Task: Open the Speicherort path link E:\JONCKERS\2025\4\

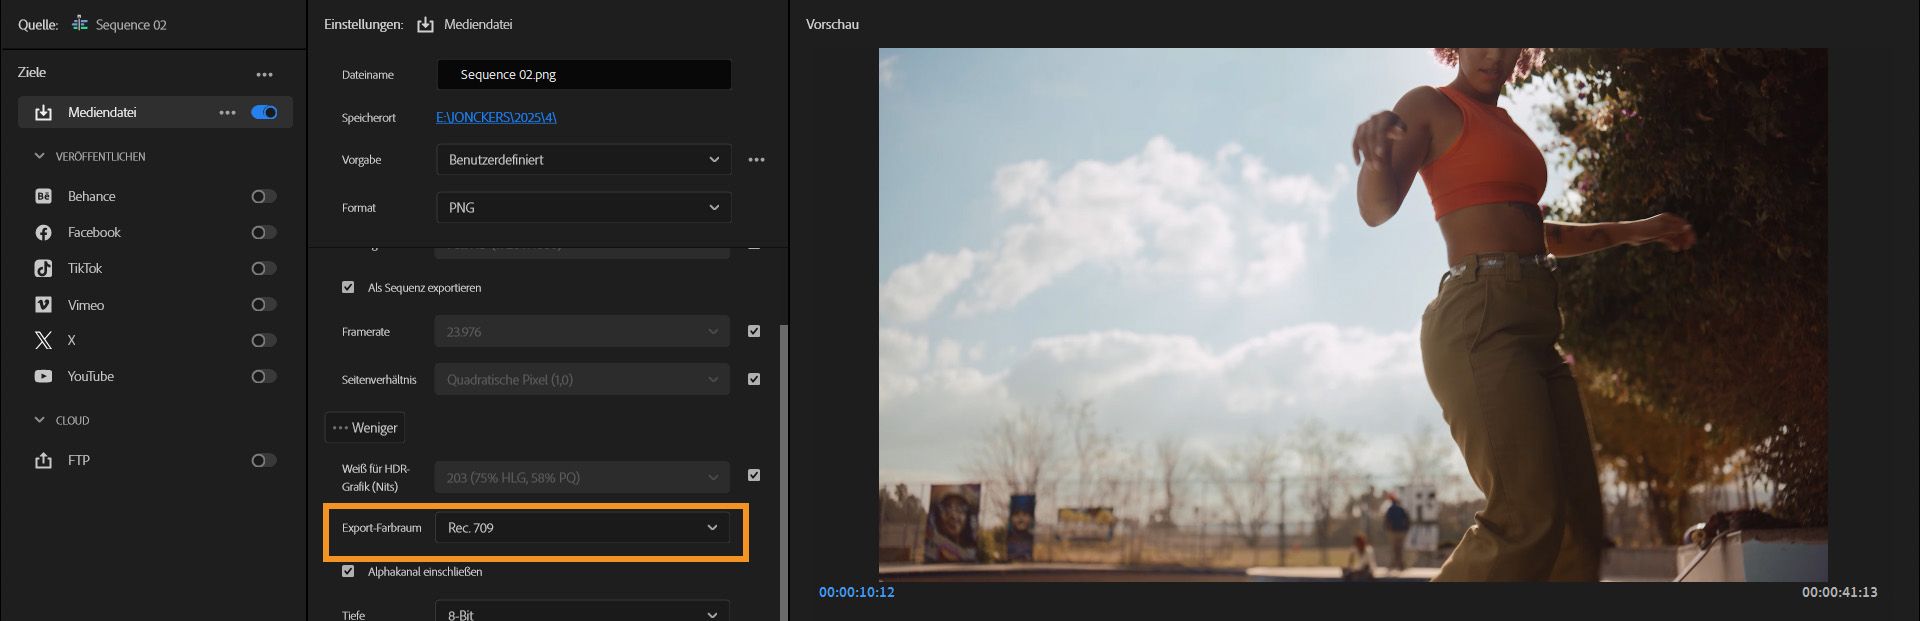Action: tap(496, 118)
